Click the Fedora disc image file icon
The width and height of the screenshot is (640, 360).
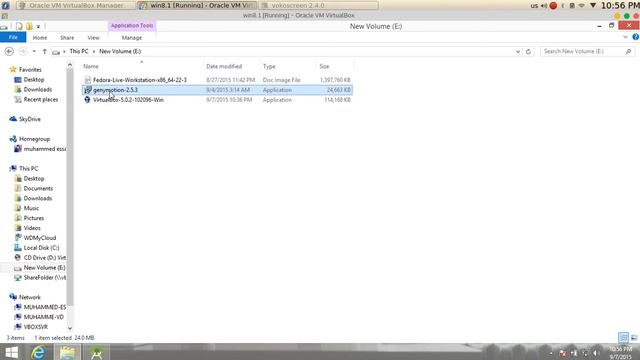pos(87,80)
